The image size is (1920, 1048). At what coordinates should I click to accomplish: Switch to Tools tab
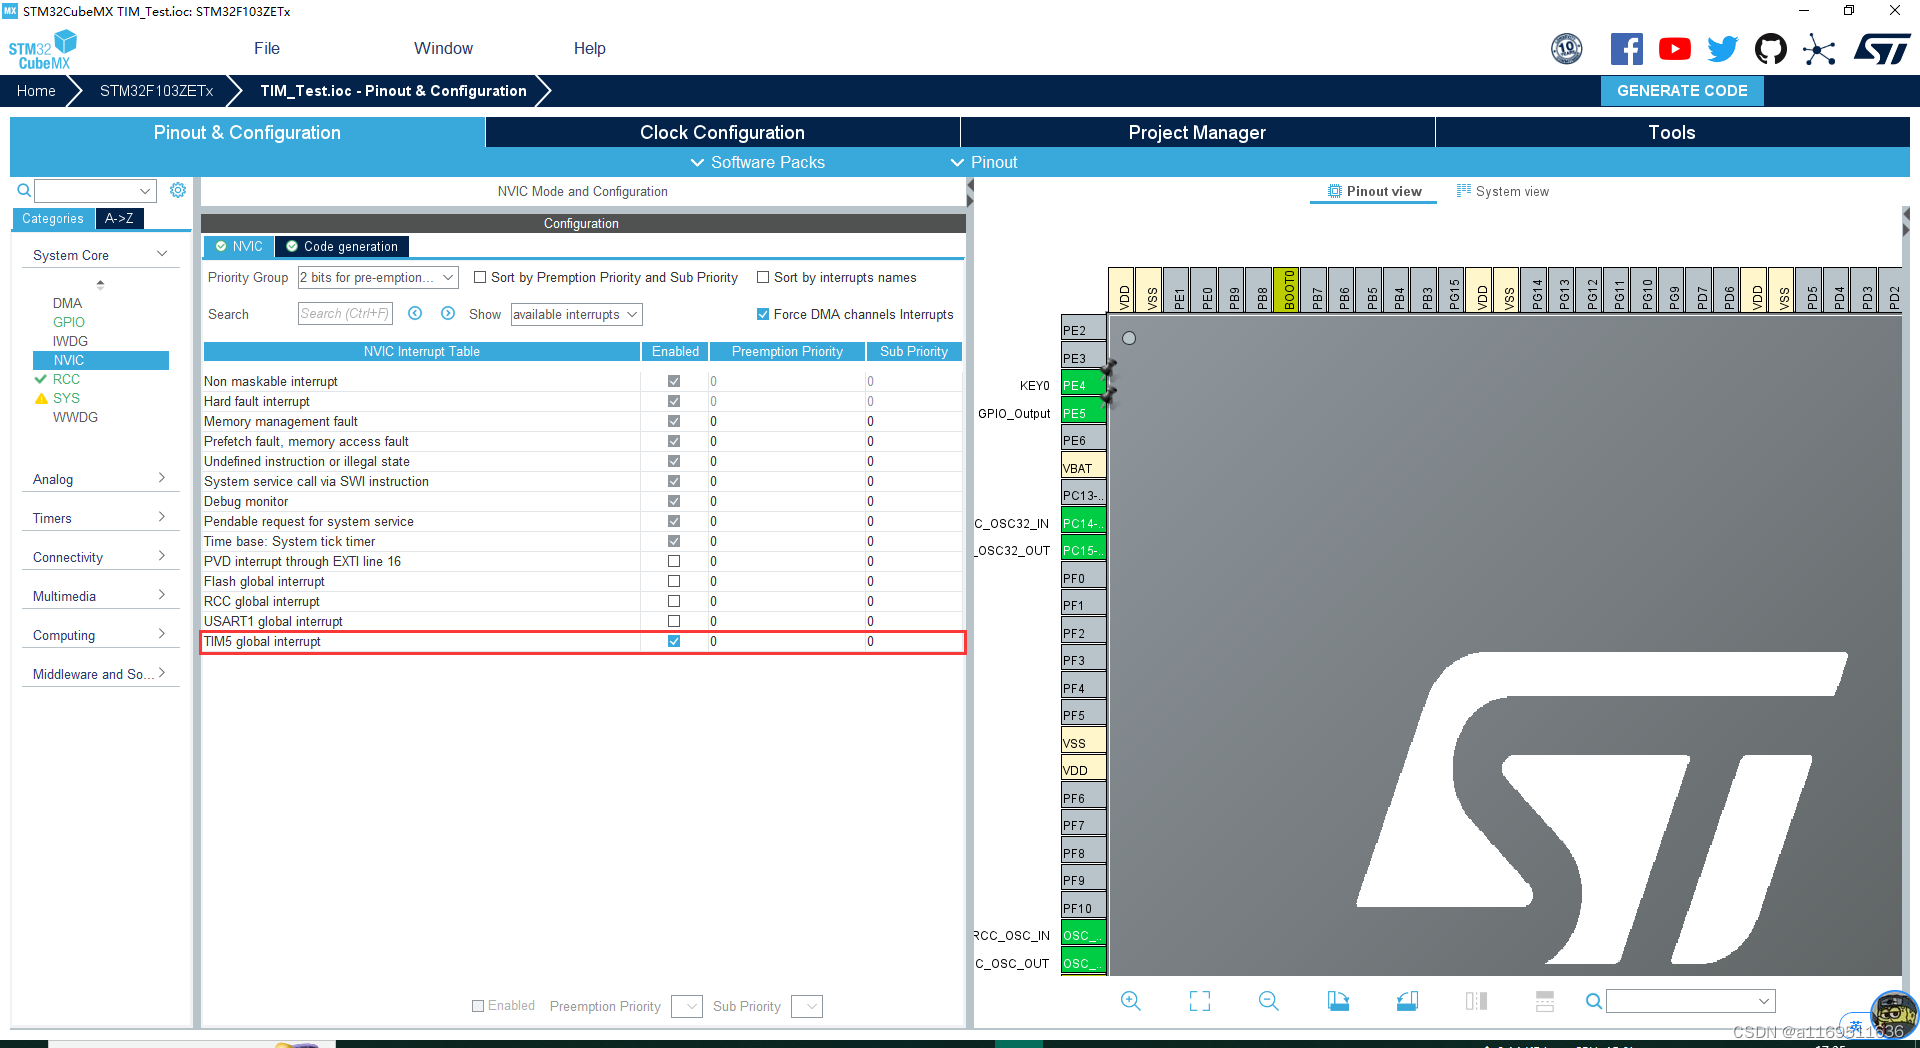coord(1672,132)
